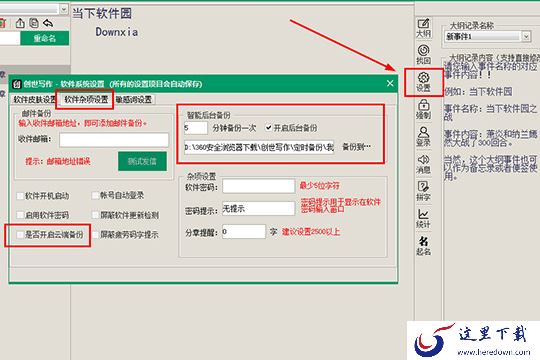Click the 创世写作 logo icon in dialog title
This screenshot has width=540, height=360.
tap(17, 84)
